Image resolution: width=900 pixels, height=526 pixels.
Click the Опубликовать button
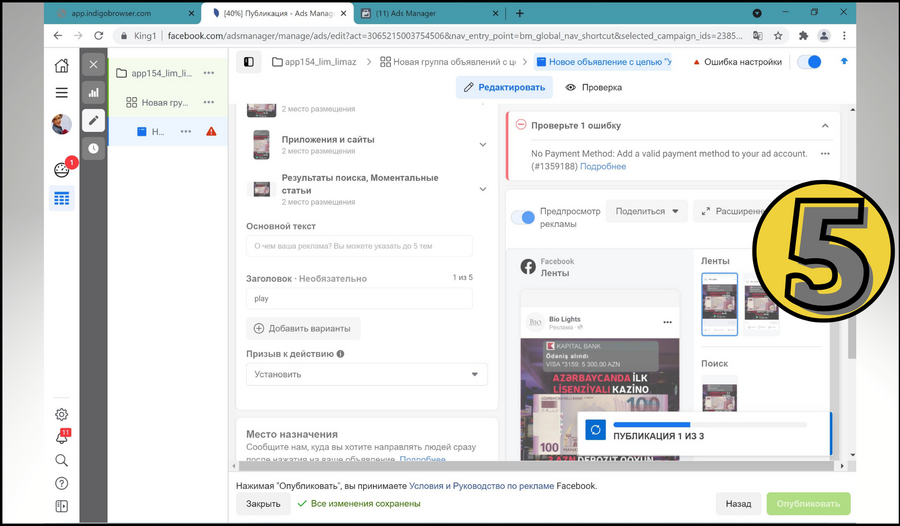808,504
